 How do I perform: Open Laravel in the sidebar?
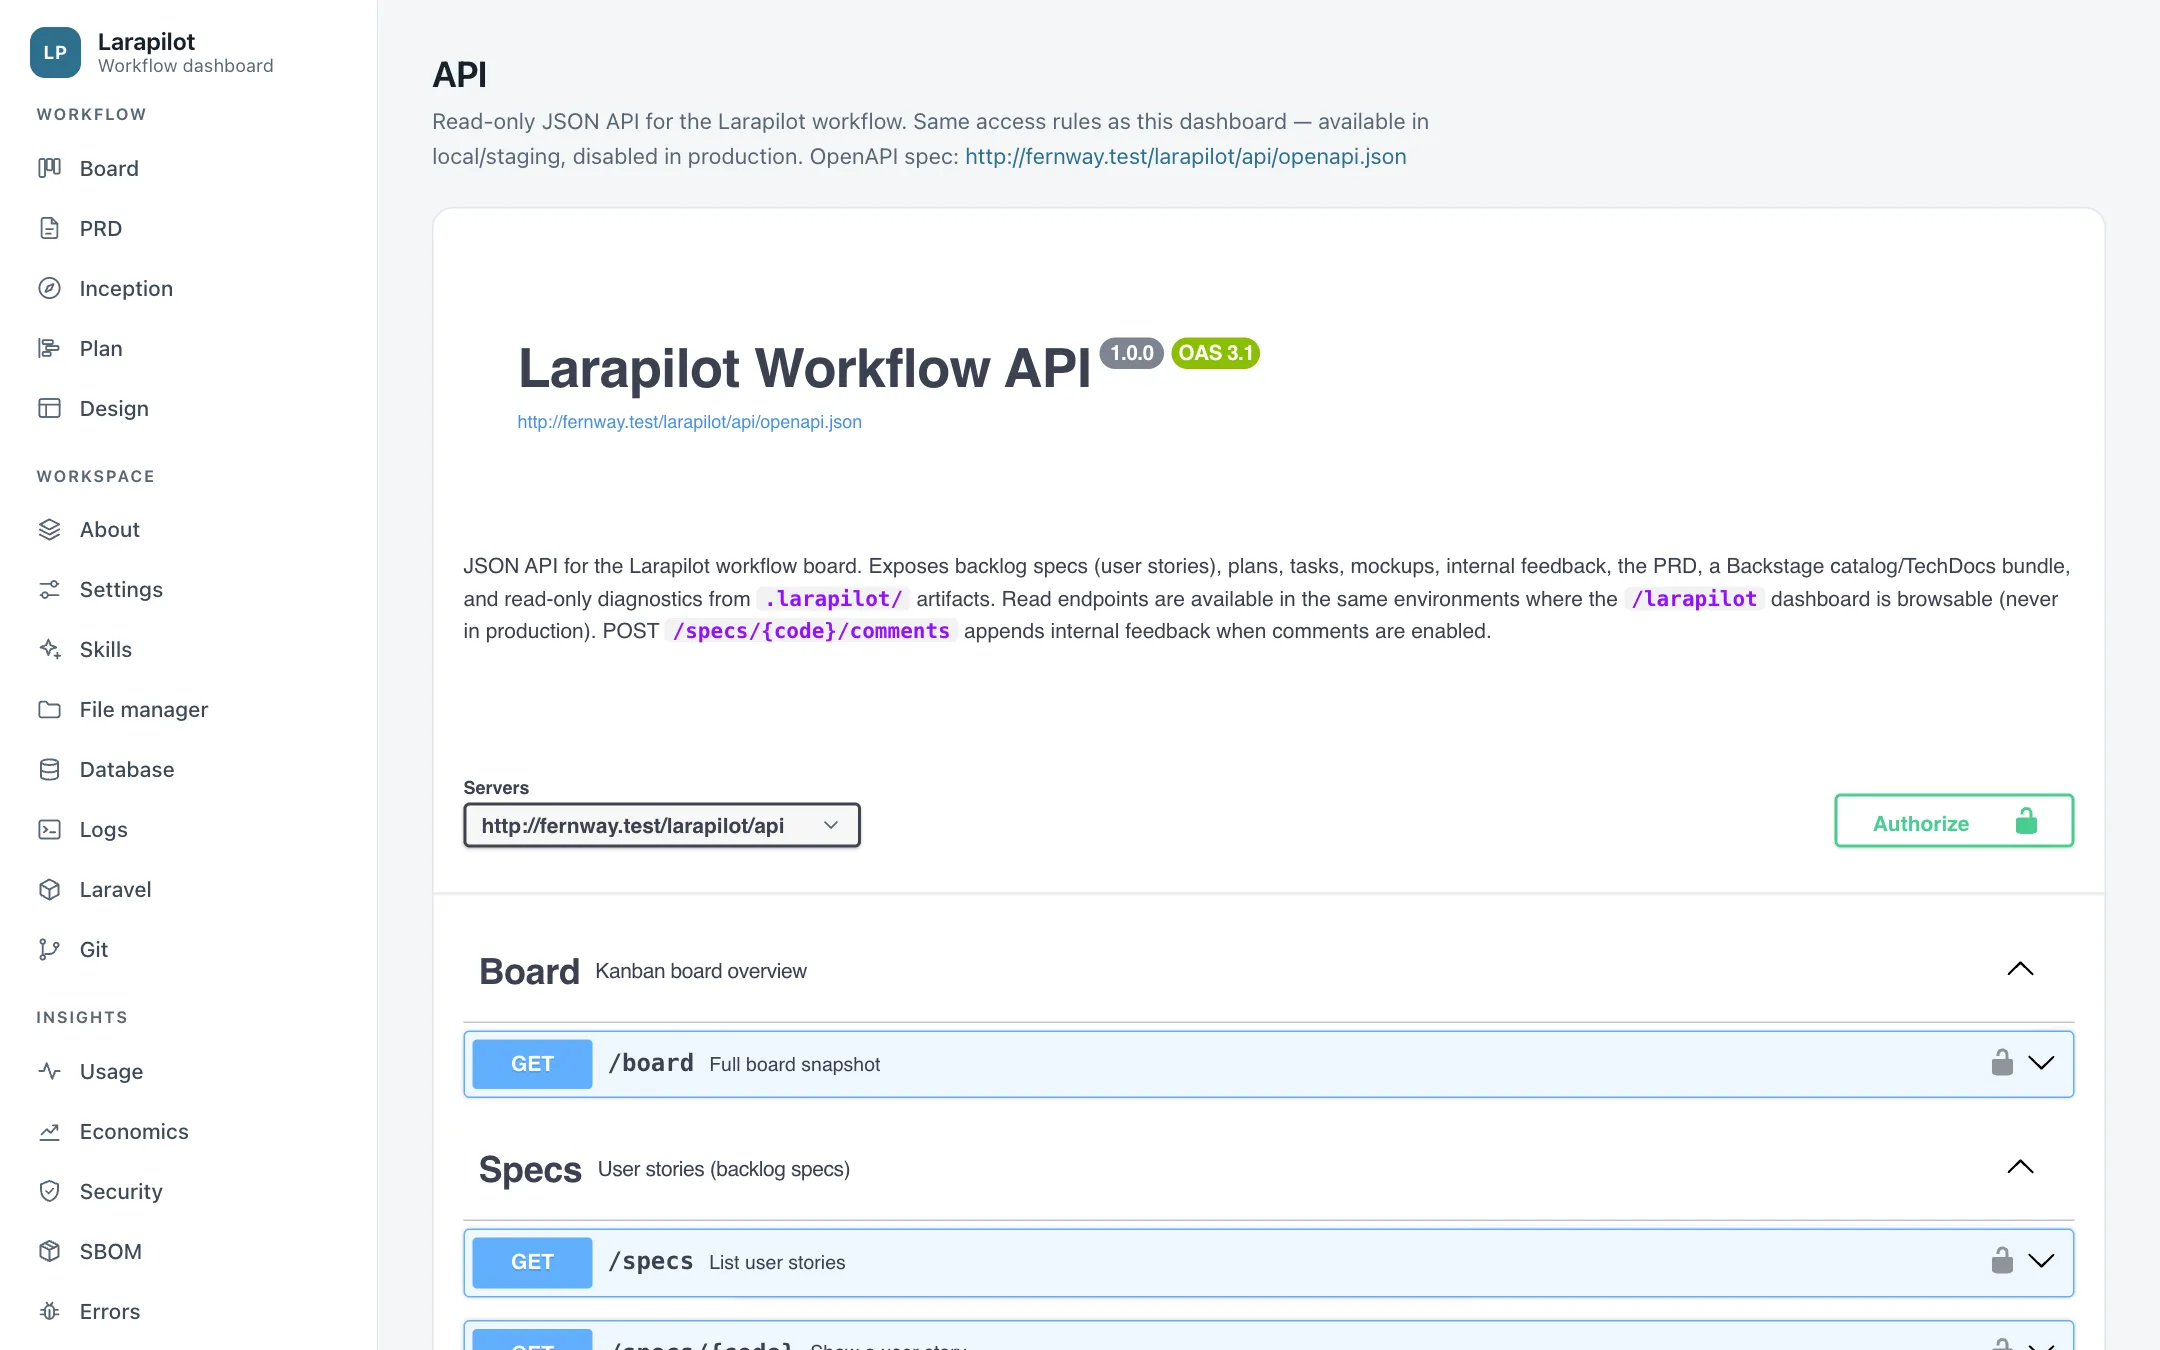coord(115,889)
